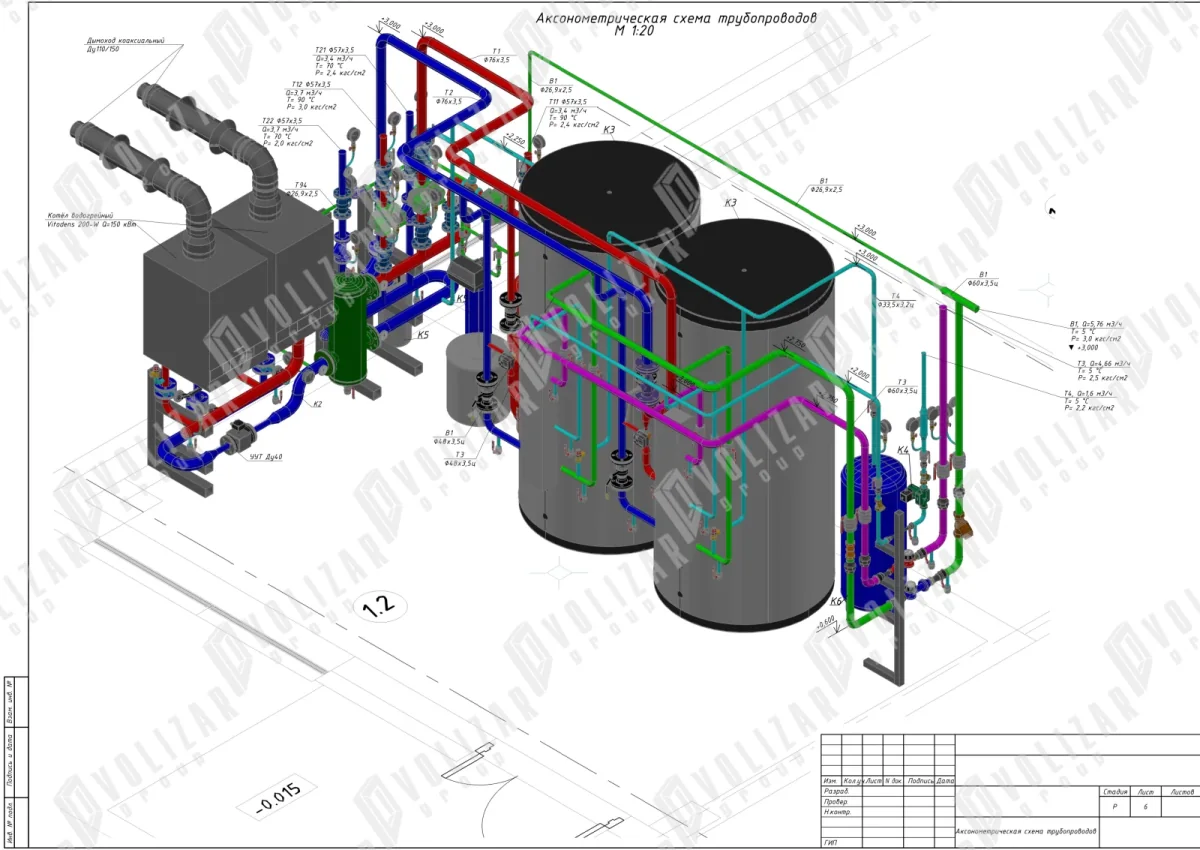Select the 'P= 2,5 кгс/см2' pressure value
1200x850 pixels.
(1103, 379)
